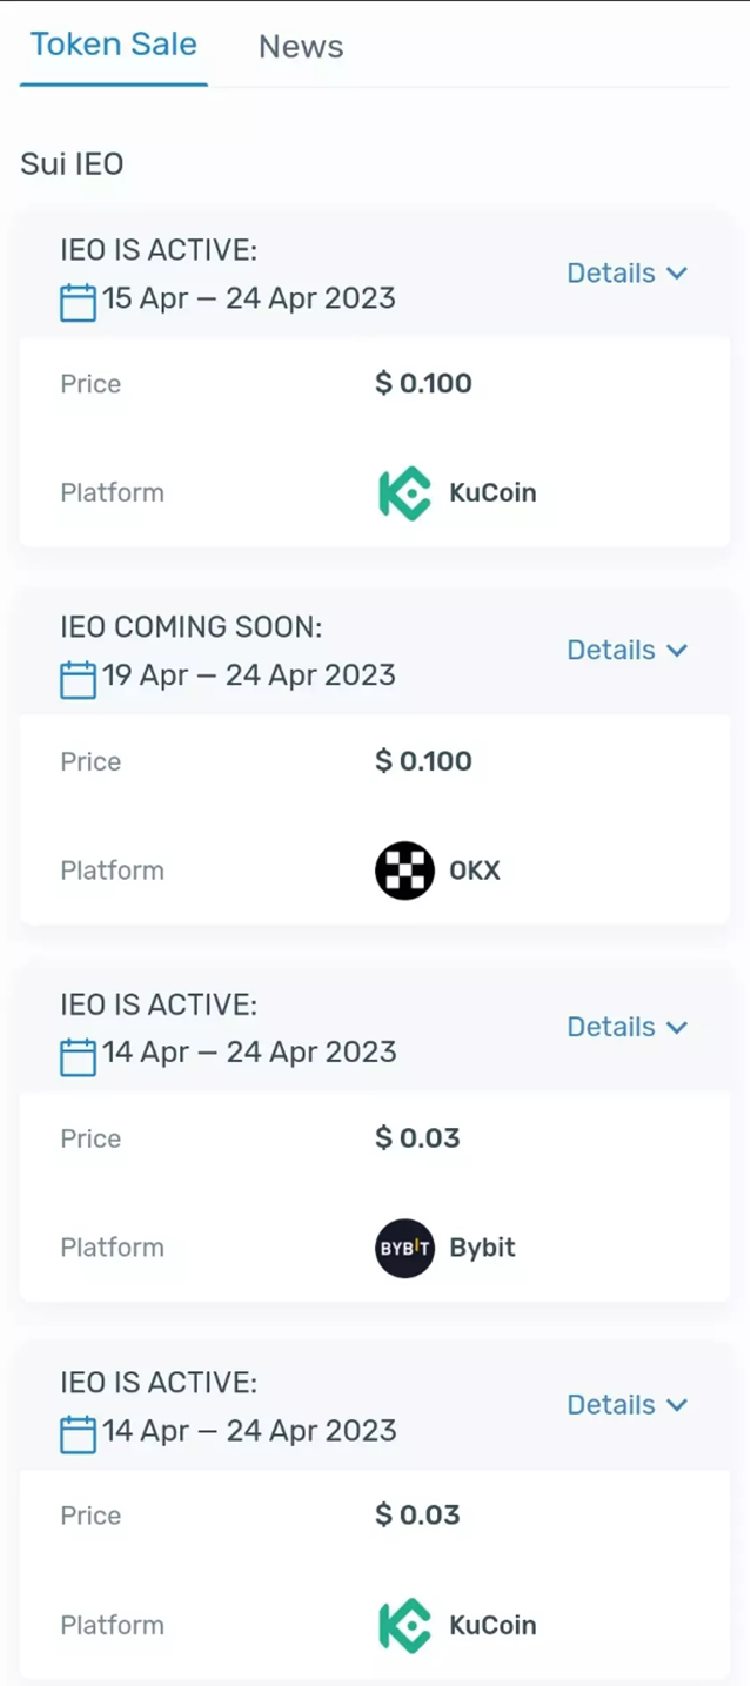This screenshot has width=750, height=1686.
Task: Open the OKX platform link
Action: click(x=474, y=870)
